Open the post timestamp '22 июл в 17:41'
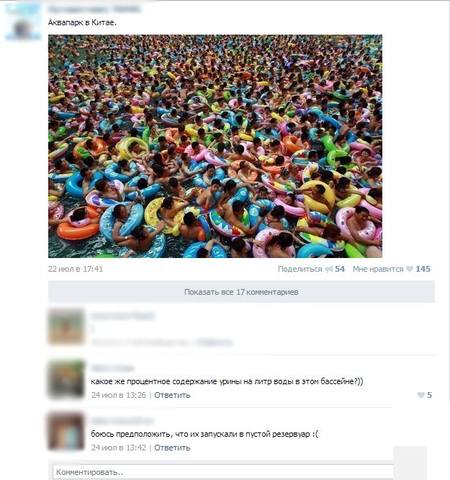The height and width of the screenshot is (480, 450). click(x=75, y=269)
